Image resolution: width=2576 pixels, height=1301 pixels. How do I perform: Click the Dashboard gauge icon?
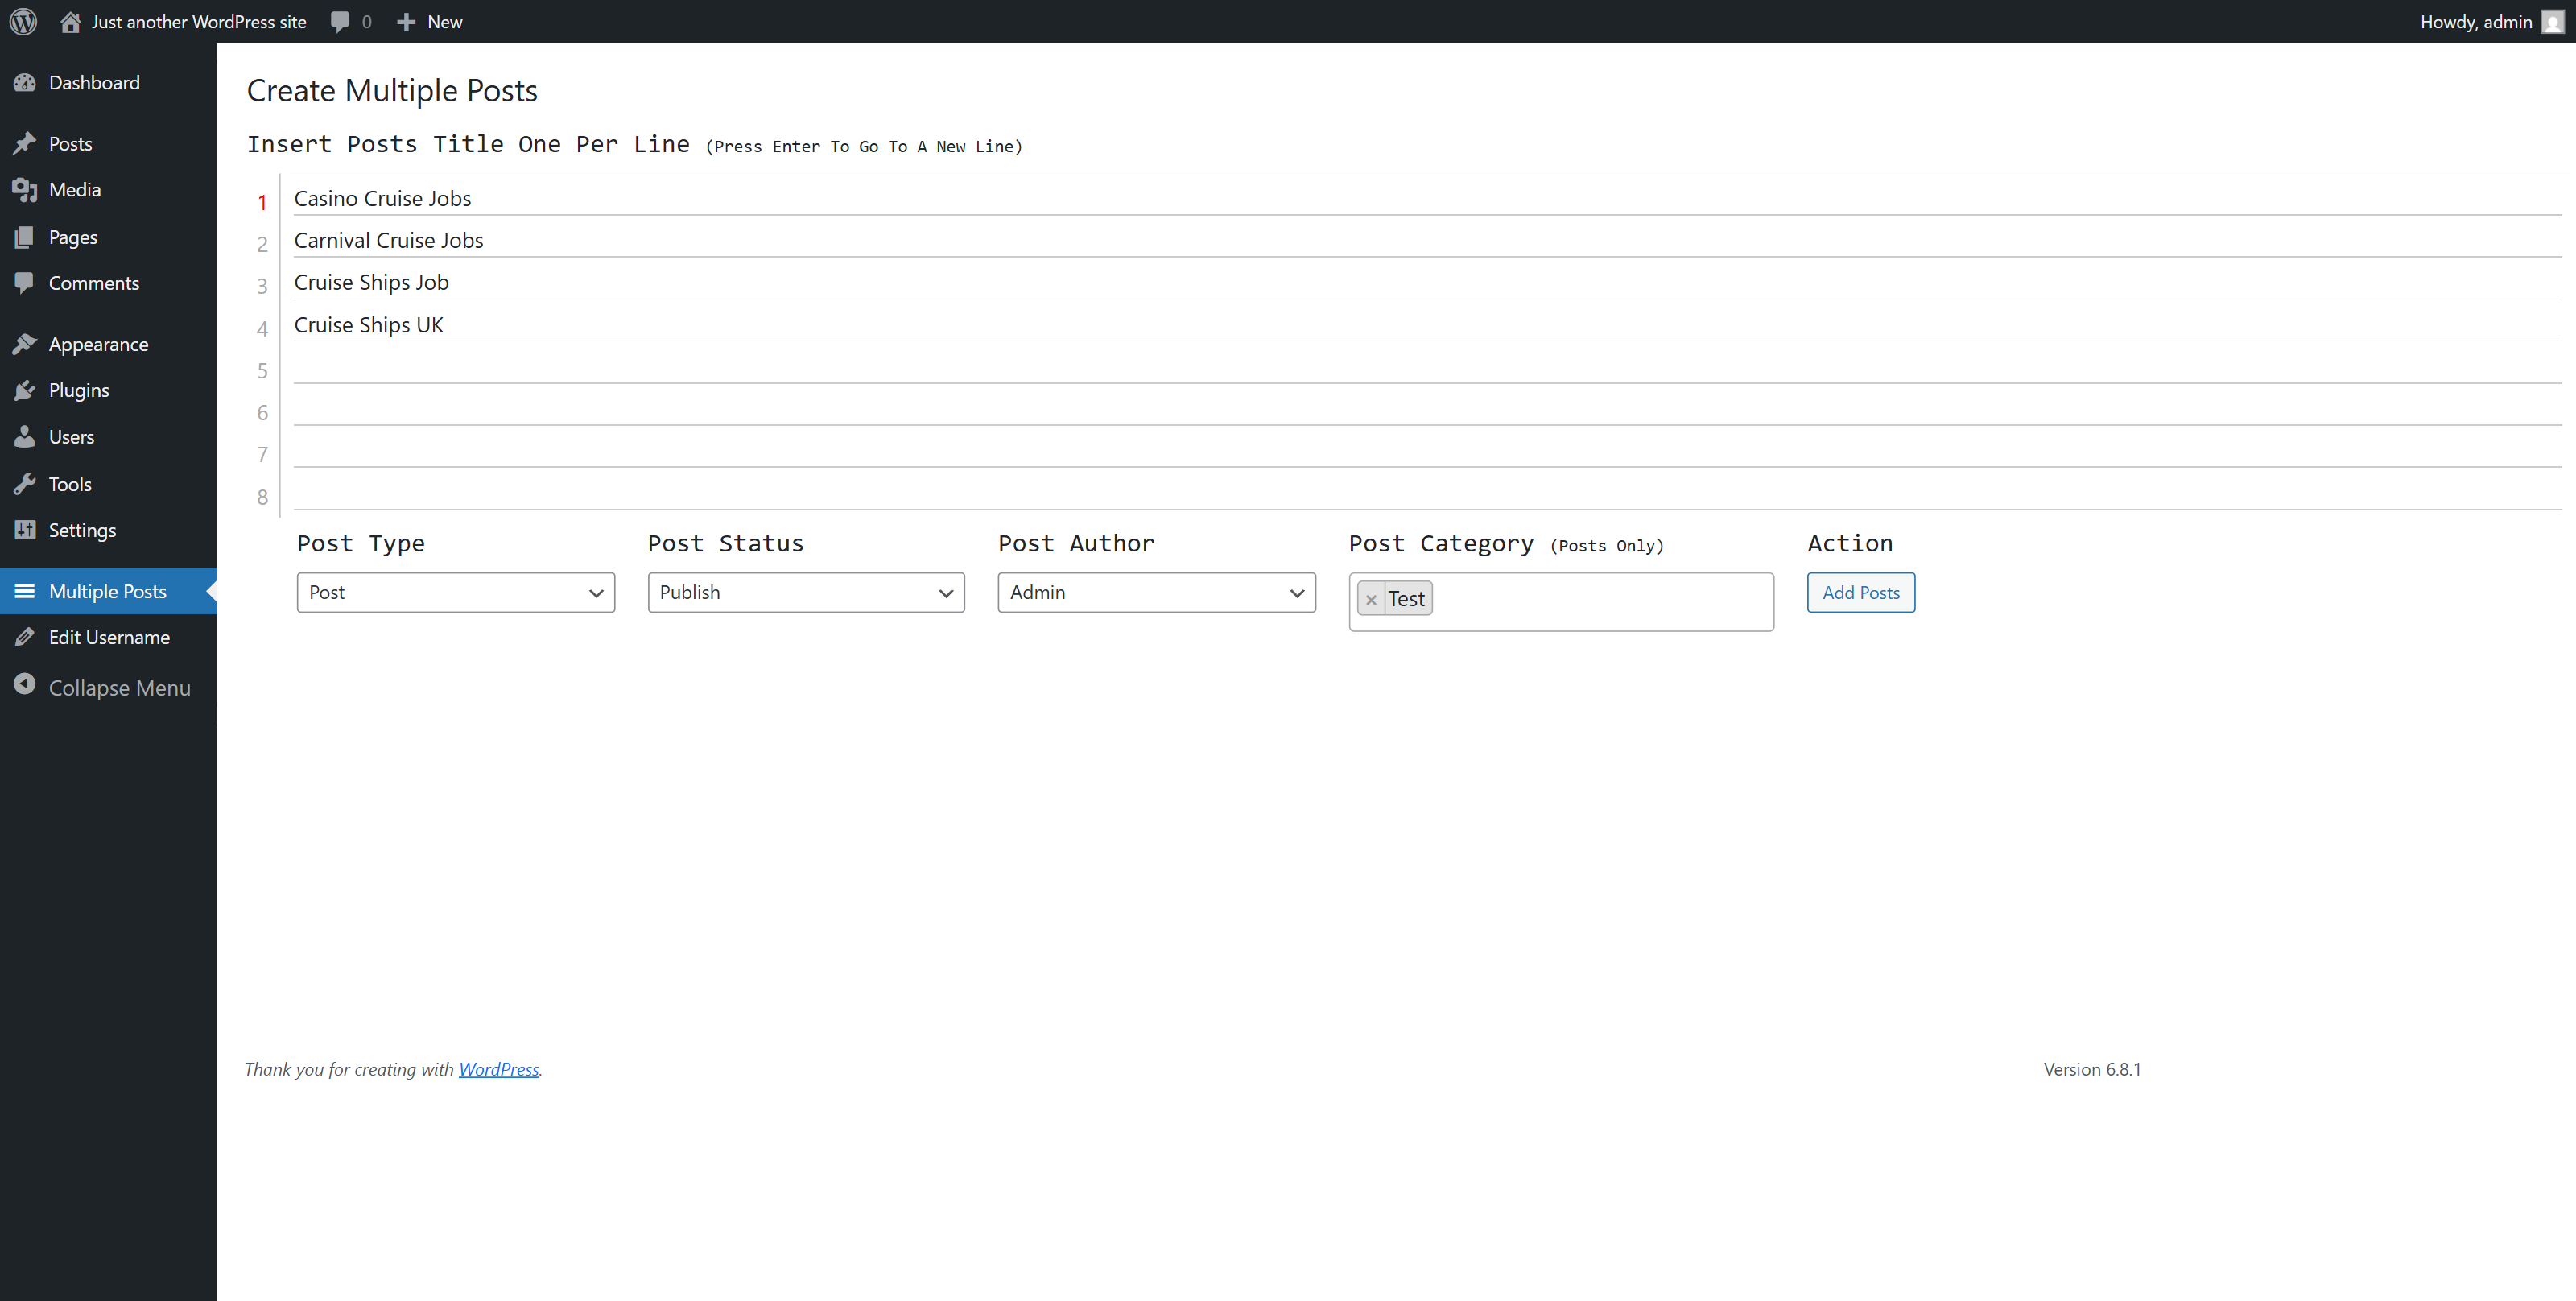click(x=25, y=83)
